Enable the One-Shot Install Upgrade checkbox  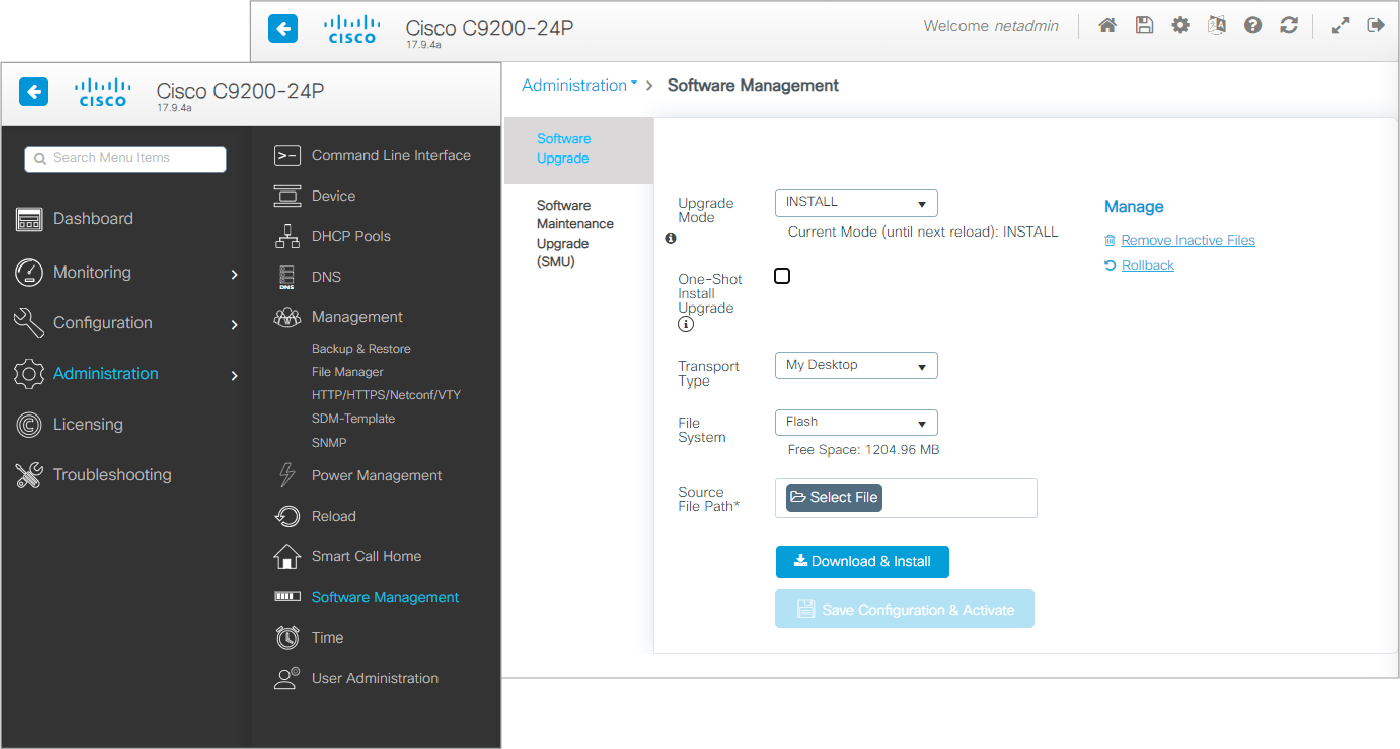[x=782, y=276]
